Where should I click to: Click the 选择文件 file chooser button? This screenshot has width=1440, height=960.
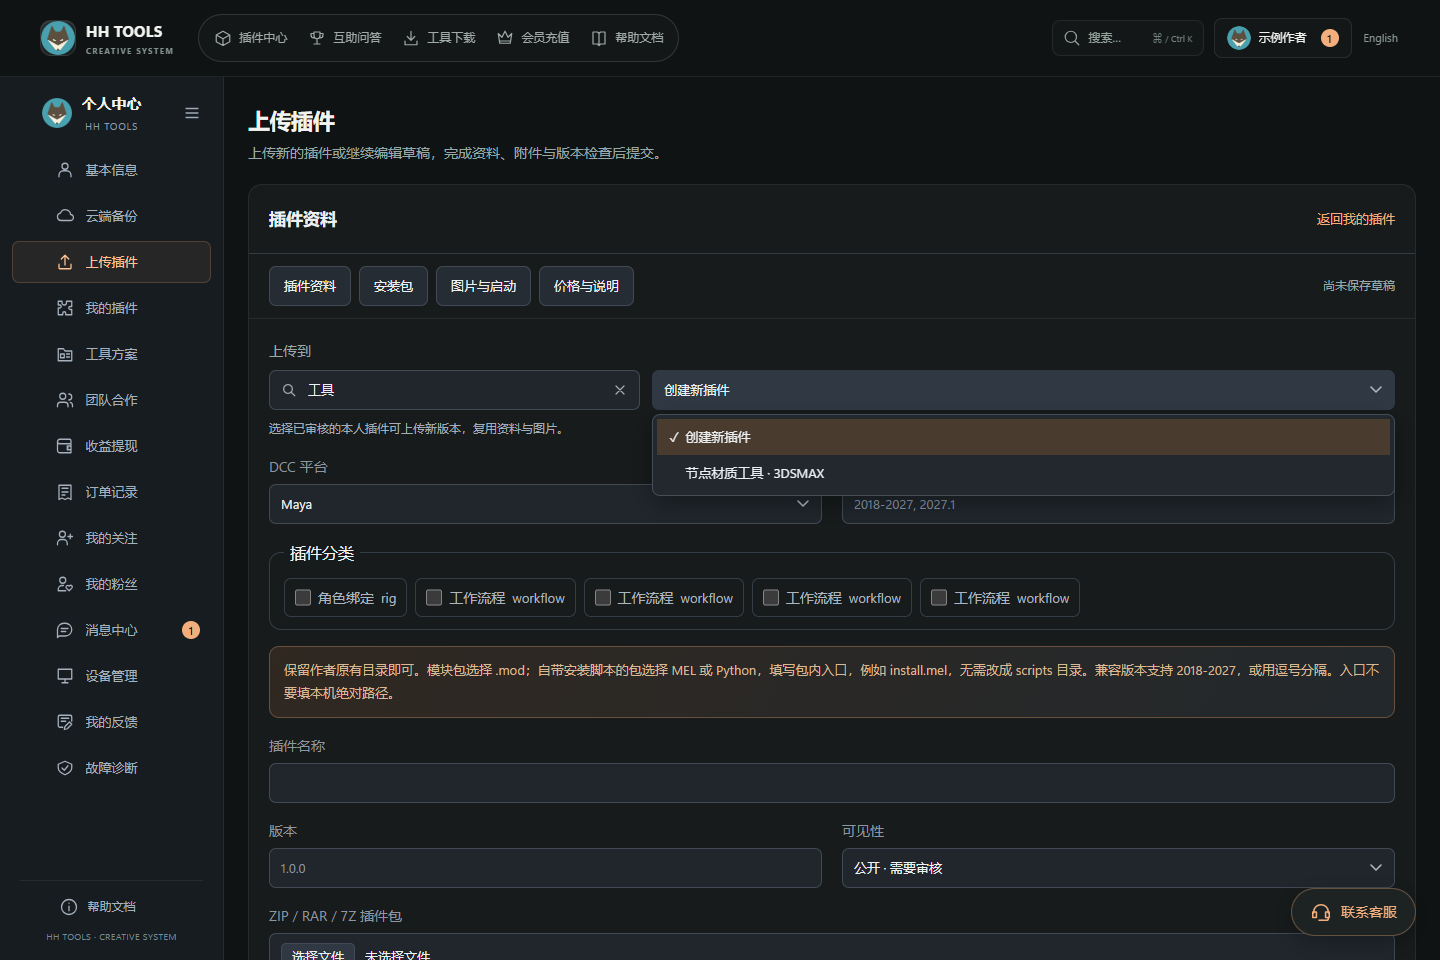click(318, 952)
